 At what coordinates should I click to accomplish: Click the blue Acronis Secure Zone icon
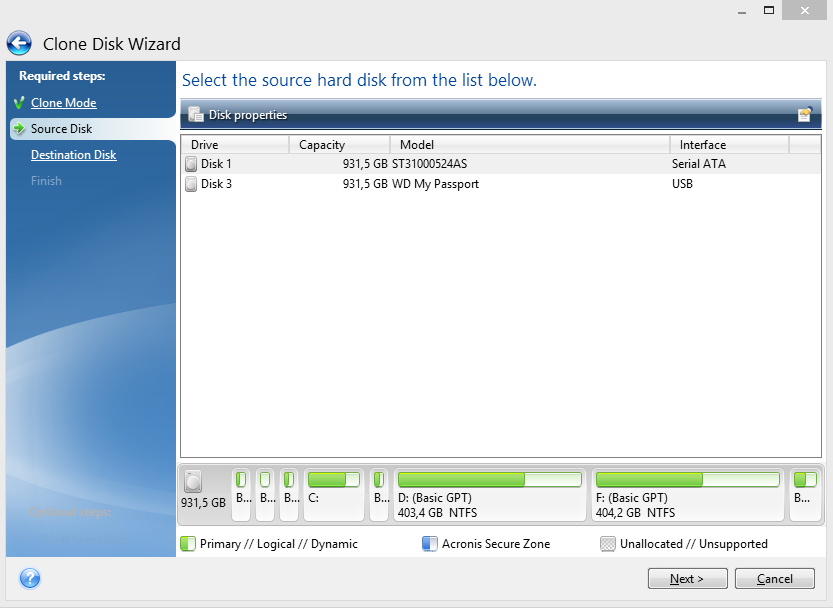point(429,544)
